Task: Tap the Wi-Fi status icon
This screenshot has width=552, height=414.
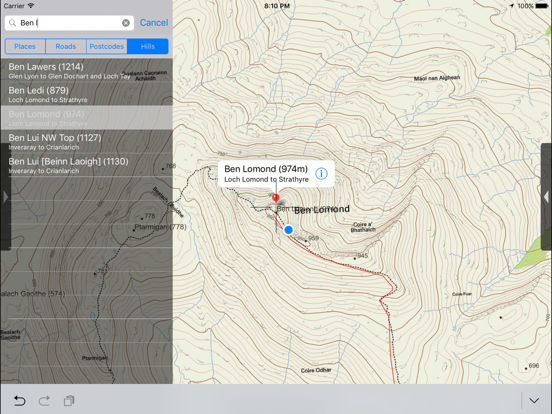Action: click(31, 6)
